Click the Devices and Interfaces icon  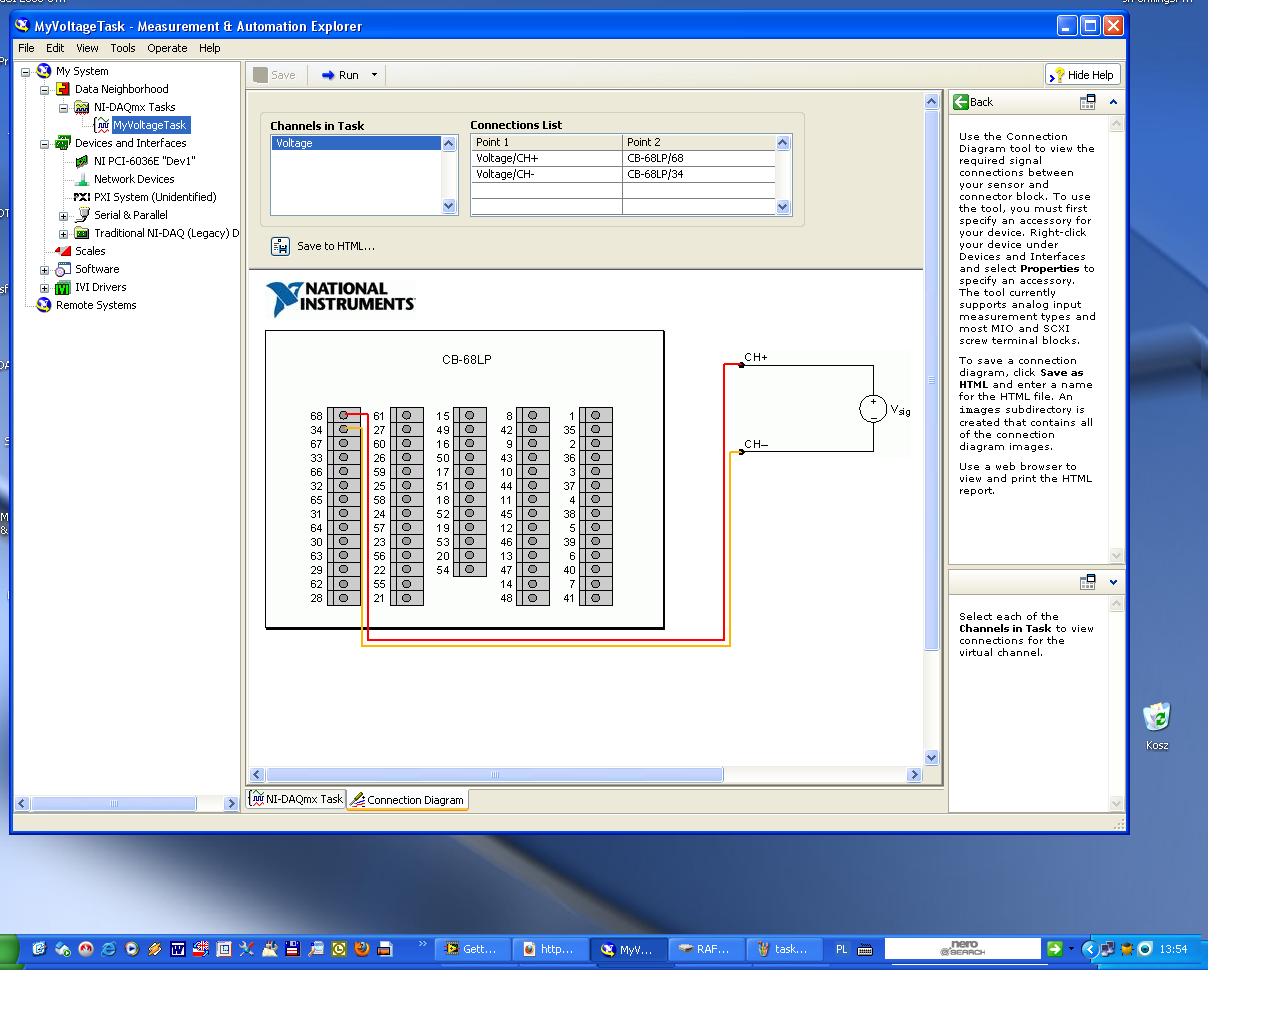[x=63, y=143]
